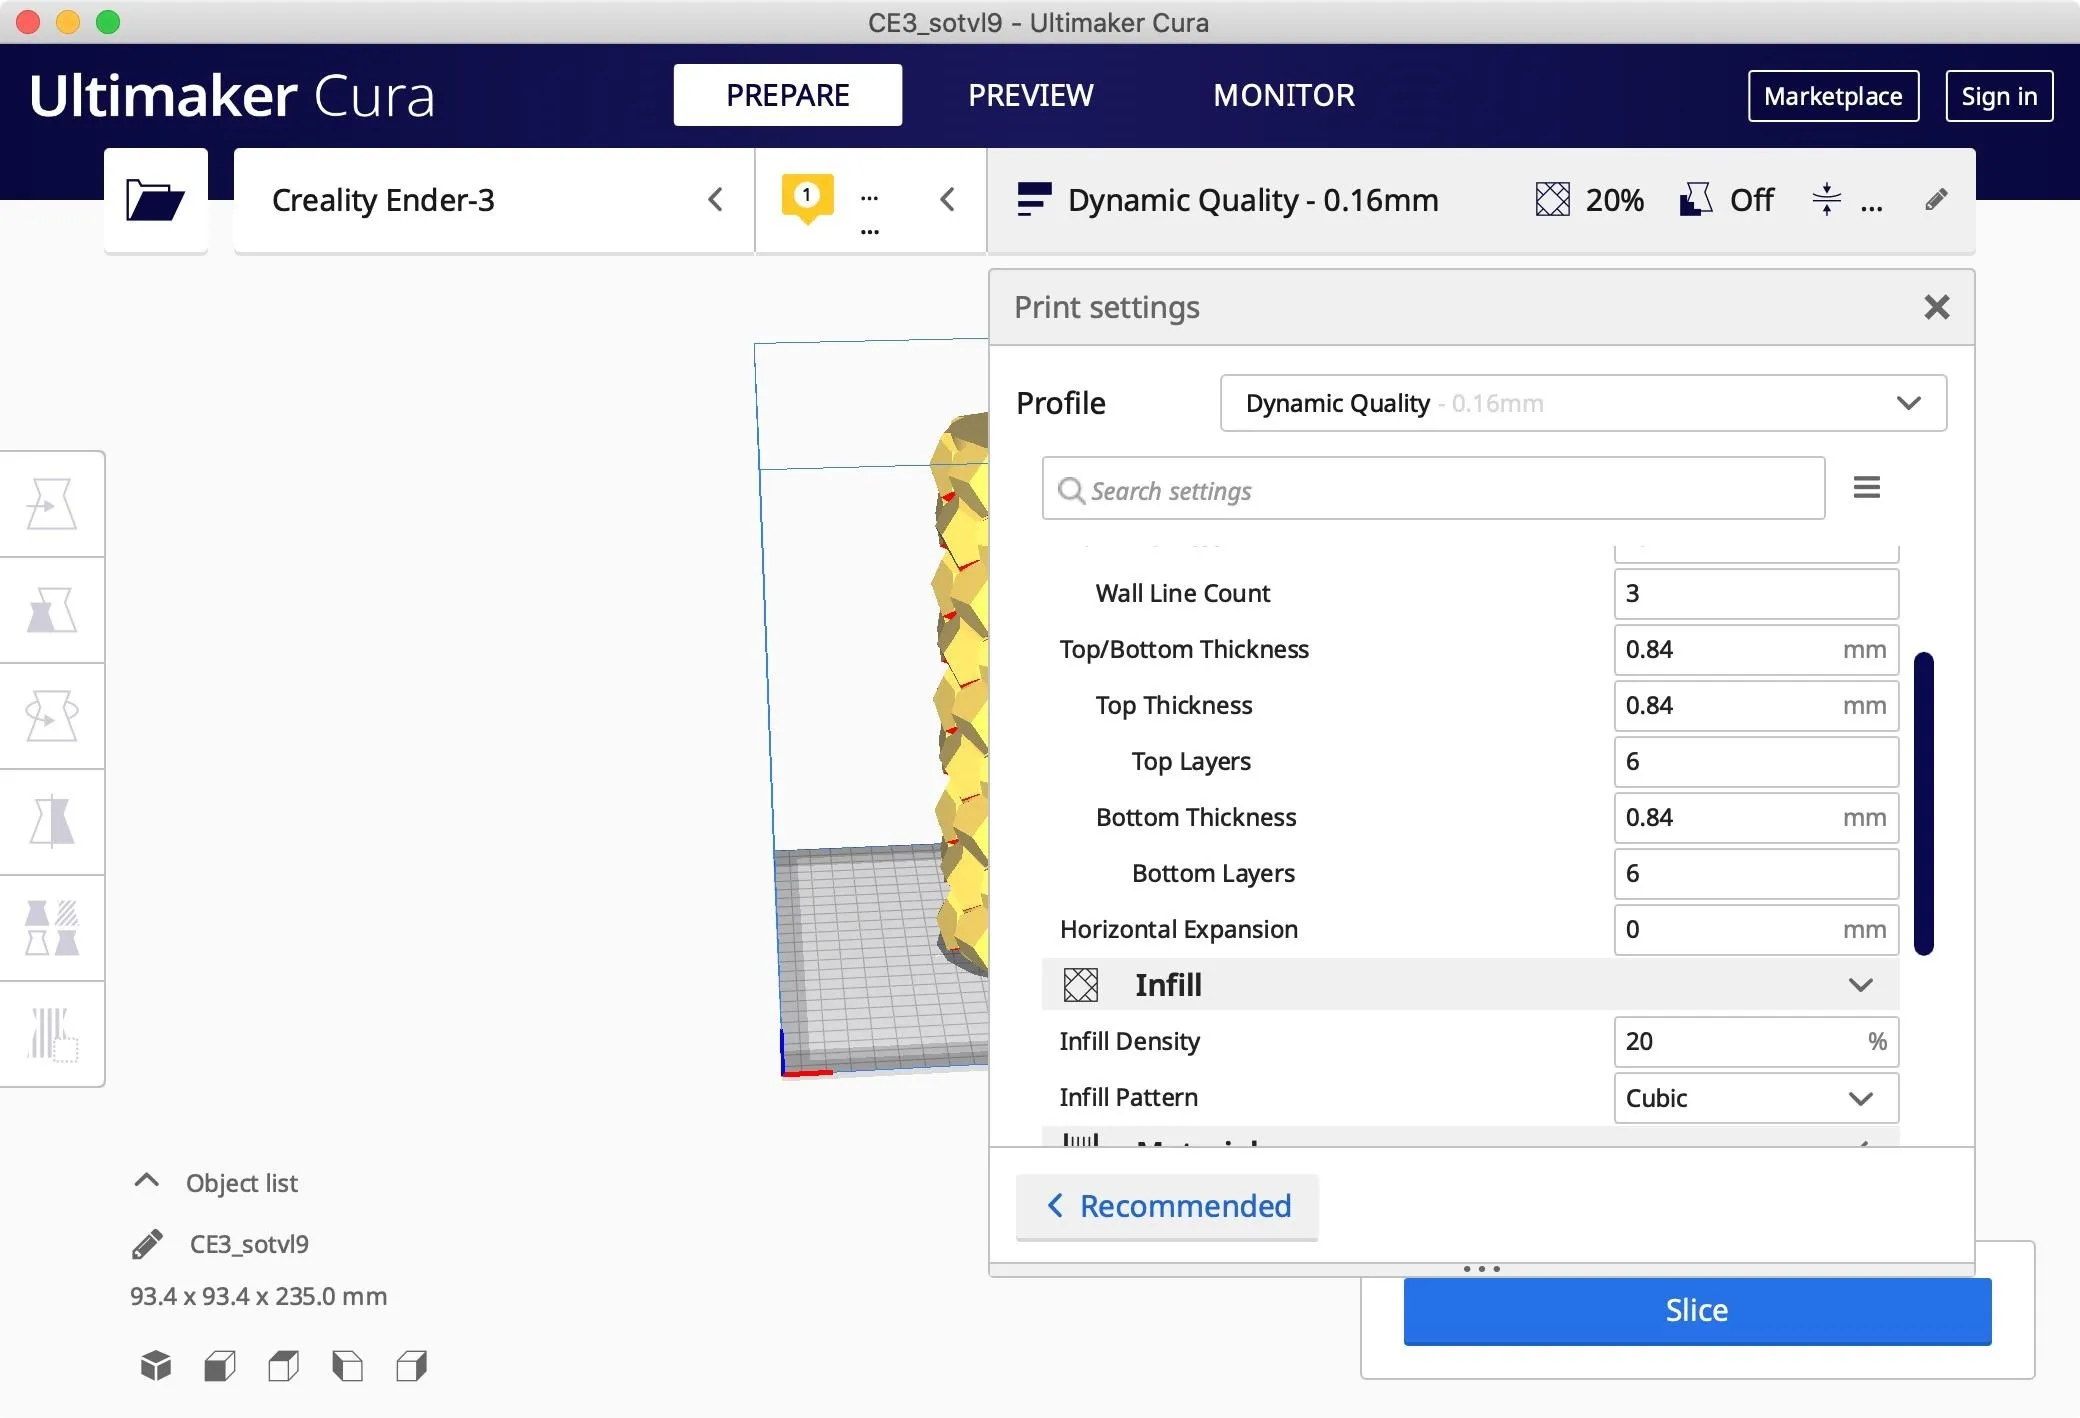Click the infill 20% icon in settings bar
Image resolution: width=2080 pixels, height=1418 pixels.
coord(1552,200)
